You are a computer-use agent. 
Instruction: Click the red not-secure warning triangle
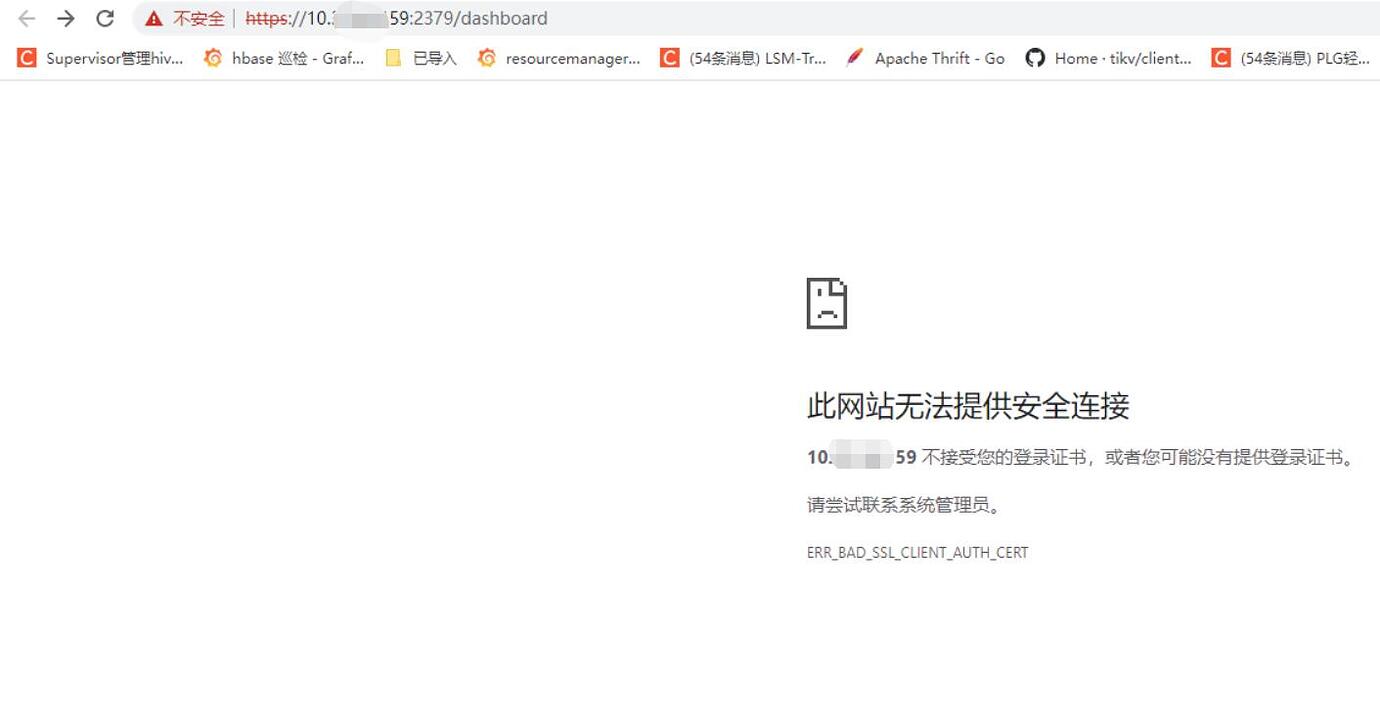[x=153, y=18]
